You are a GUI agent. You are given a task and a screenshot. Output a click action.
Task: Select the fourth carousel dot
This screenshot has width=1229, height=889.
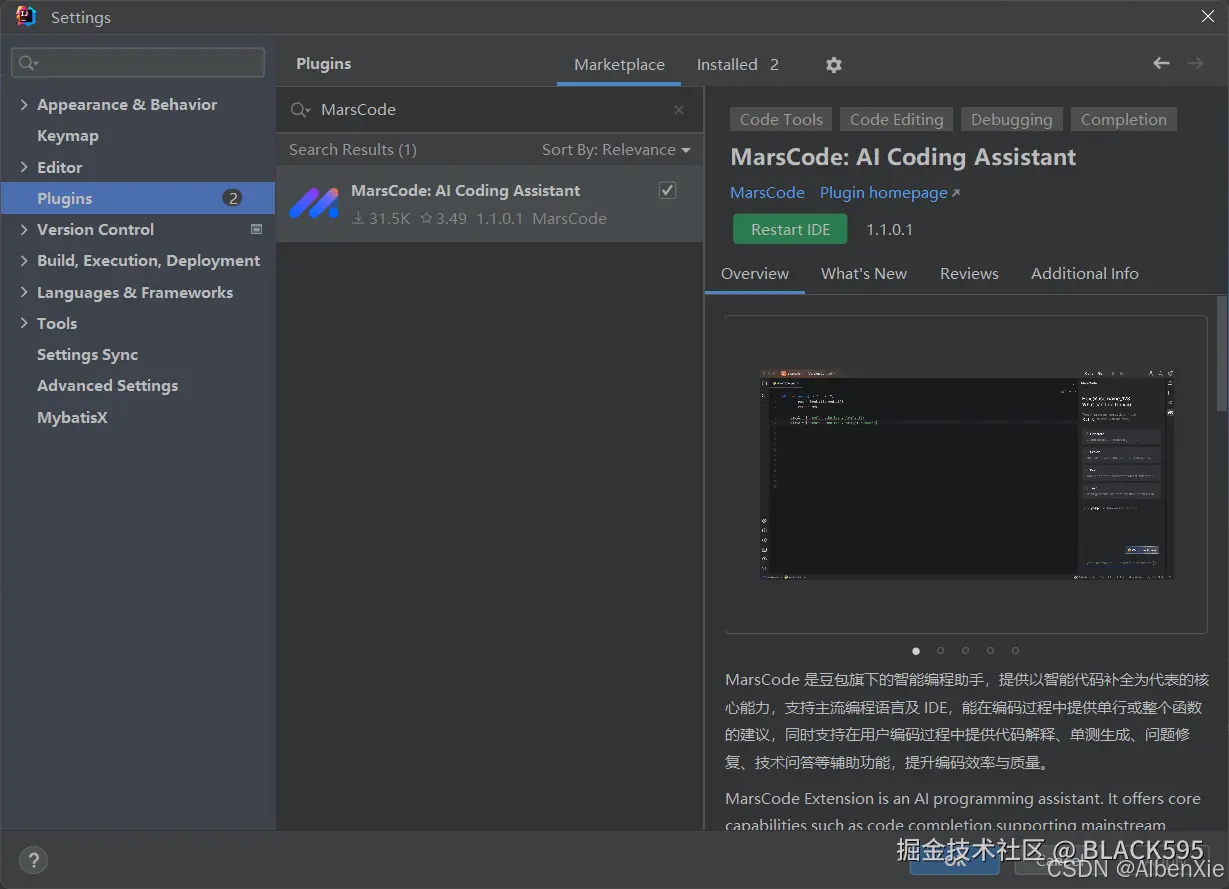(991, 650)
